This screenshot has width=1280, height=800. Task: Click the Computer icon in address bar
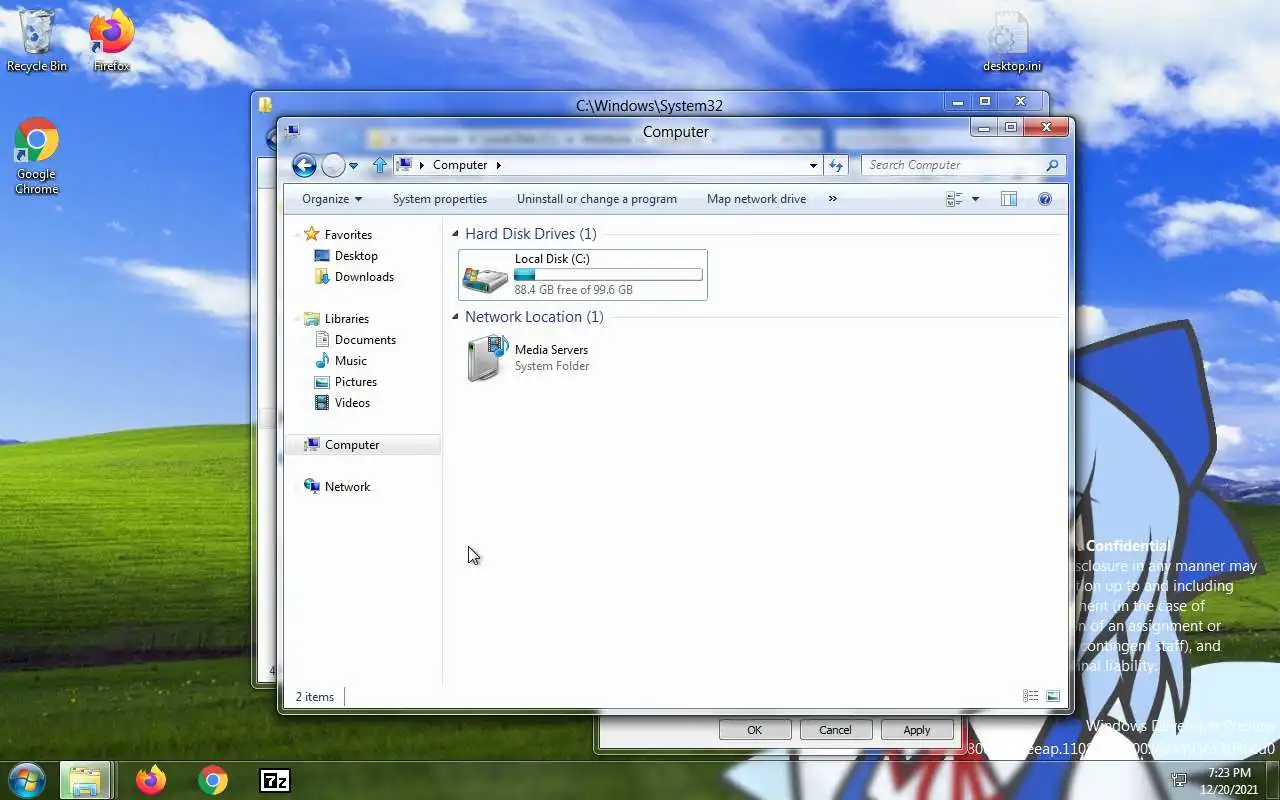tap(404, 165)
